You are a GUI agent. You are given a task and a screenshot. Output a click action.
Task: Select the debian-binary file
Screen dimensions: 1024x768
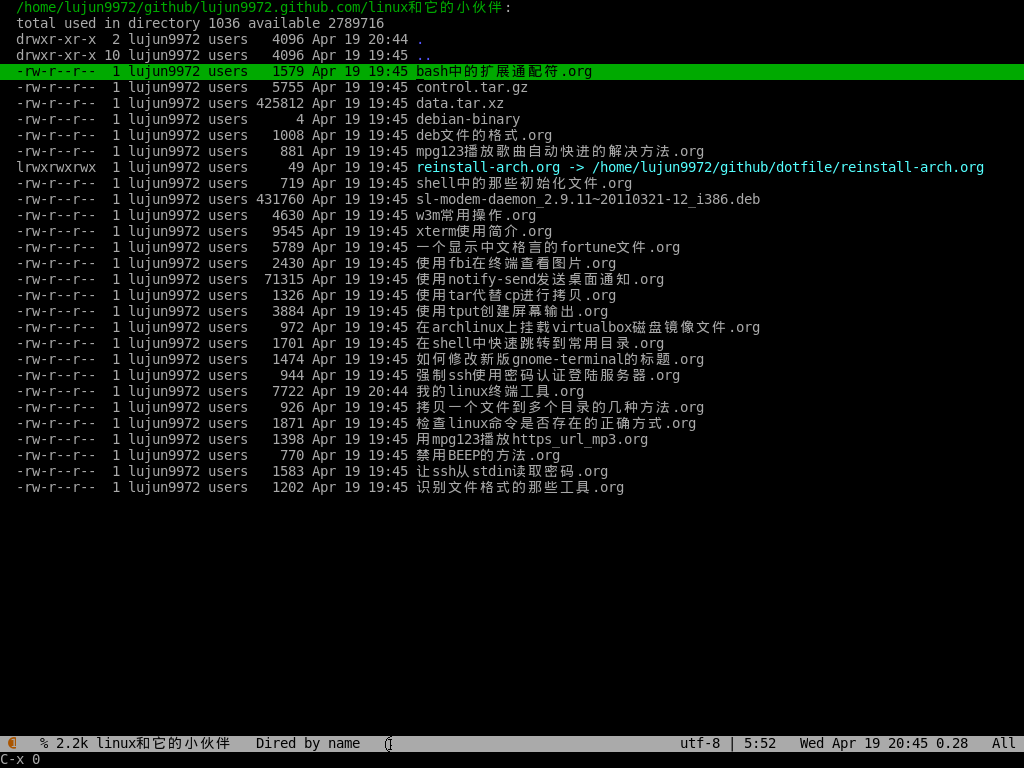[x=467, y=119]
